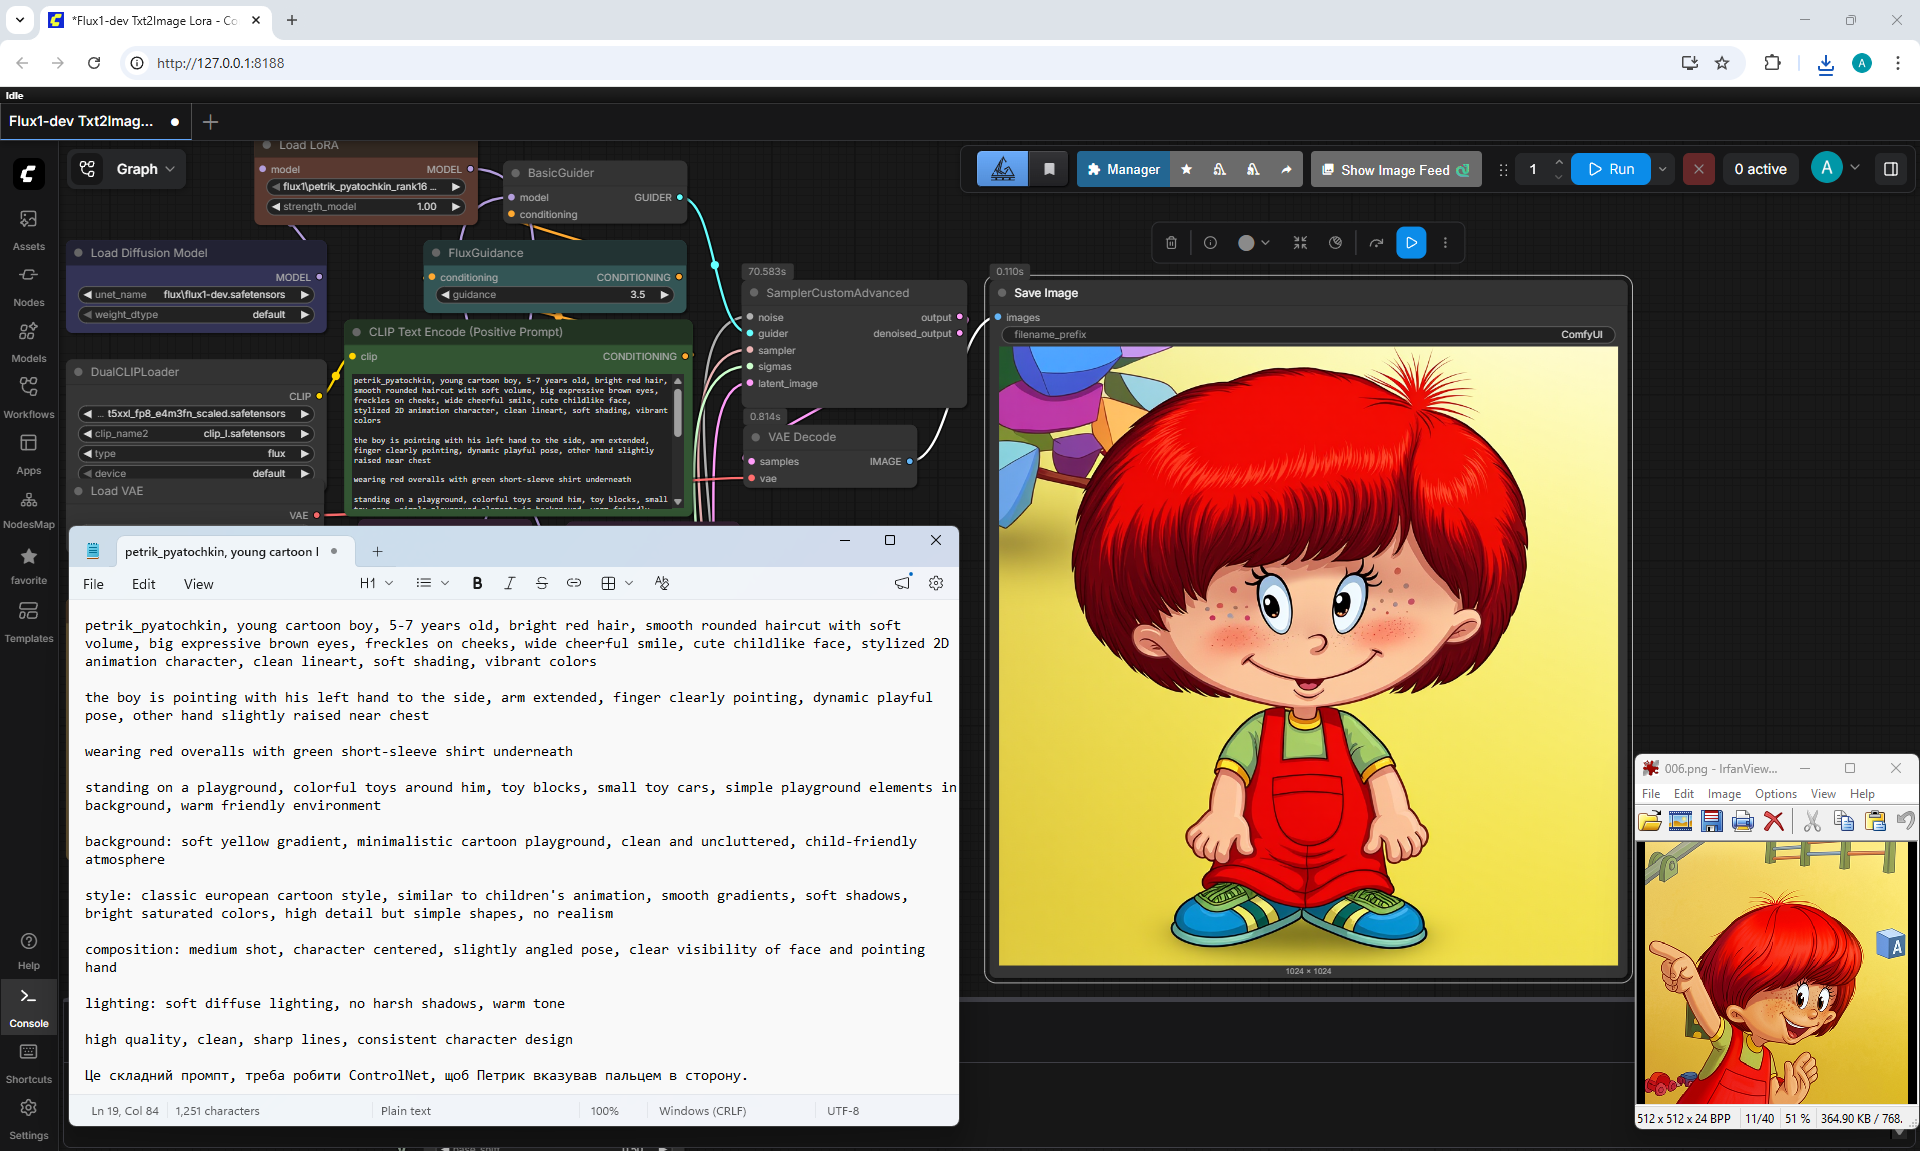This screenshot has width=1920, height=1151.
Task: Click the delete trash icon in node toolbar
Action: (x=1171, y=243)
